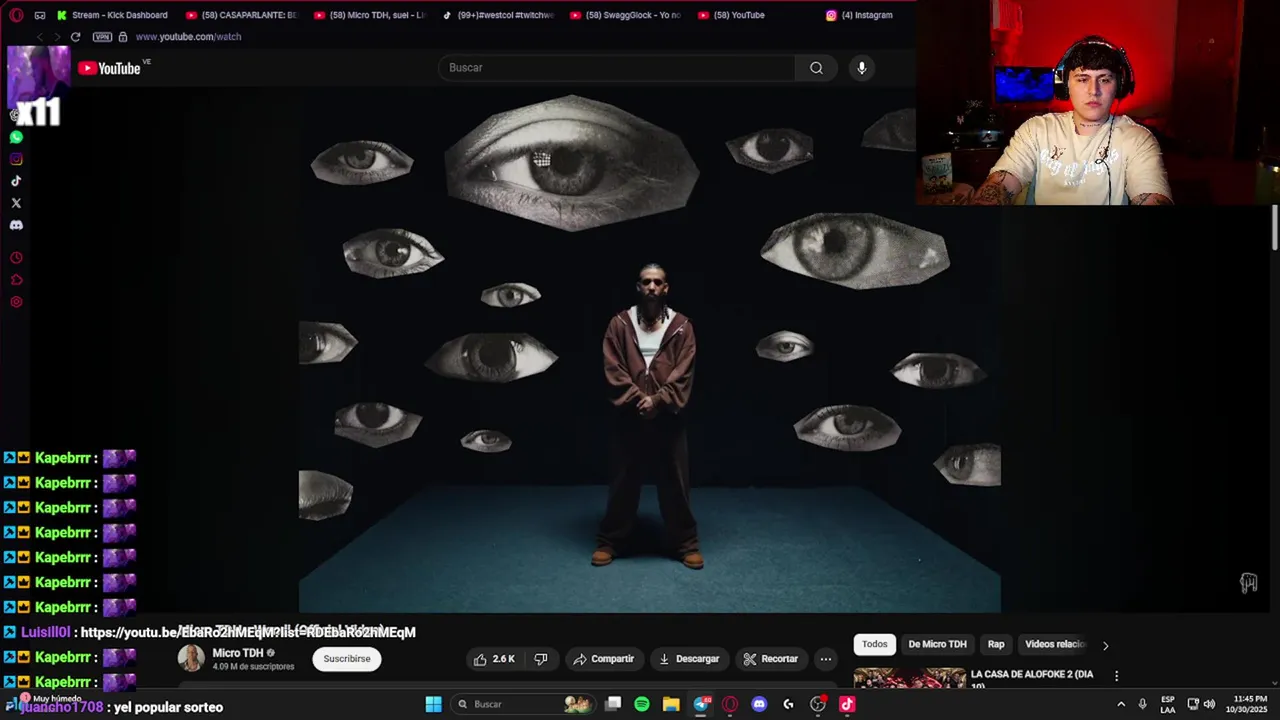Open Opera sidebar settings hexagon icon
1280x720 pixels.
click(x=16, y=302)
